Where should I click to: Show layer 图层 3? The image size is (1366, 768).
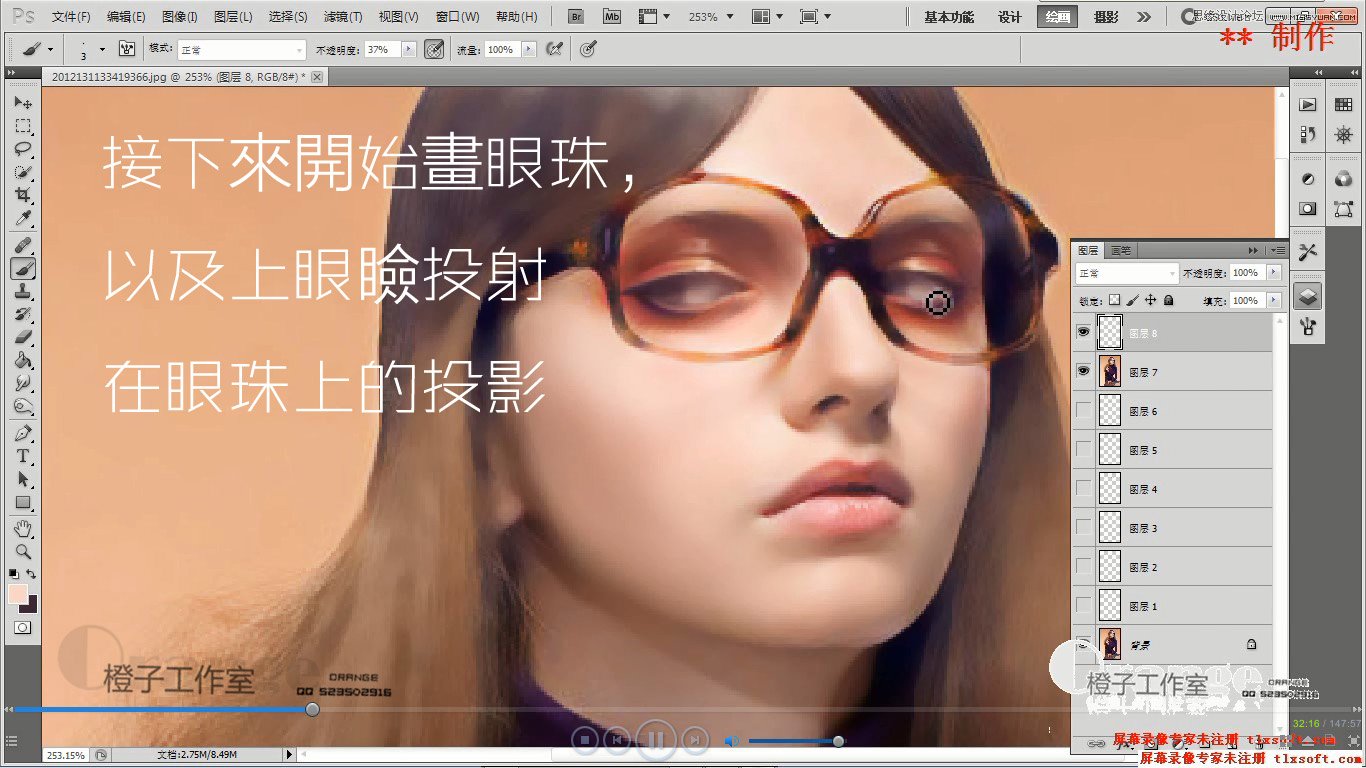[1083, 528]
